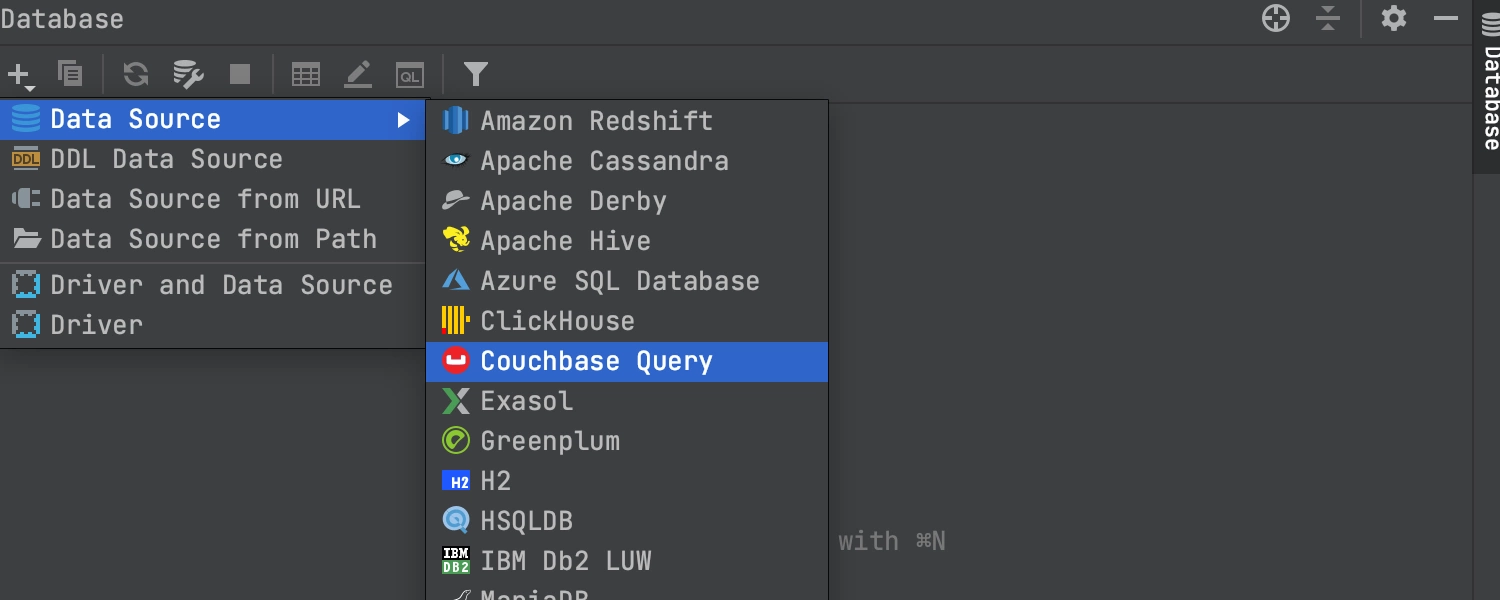Expand the Data Source submenu arrow

point(403,120)
